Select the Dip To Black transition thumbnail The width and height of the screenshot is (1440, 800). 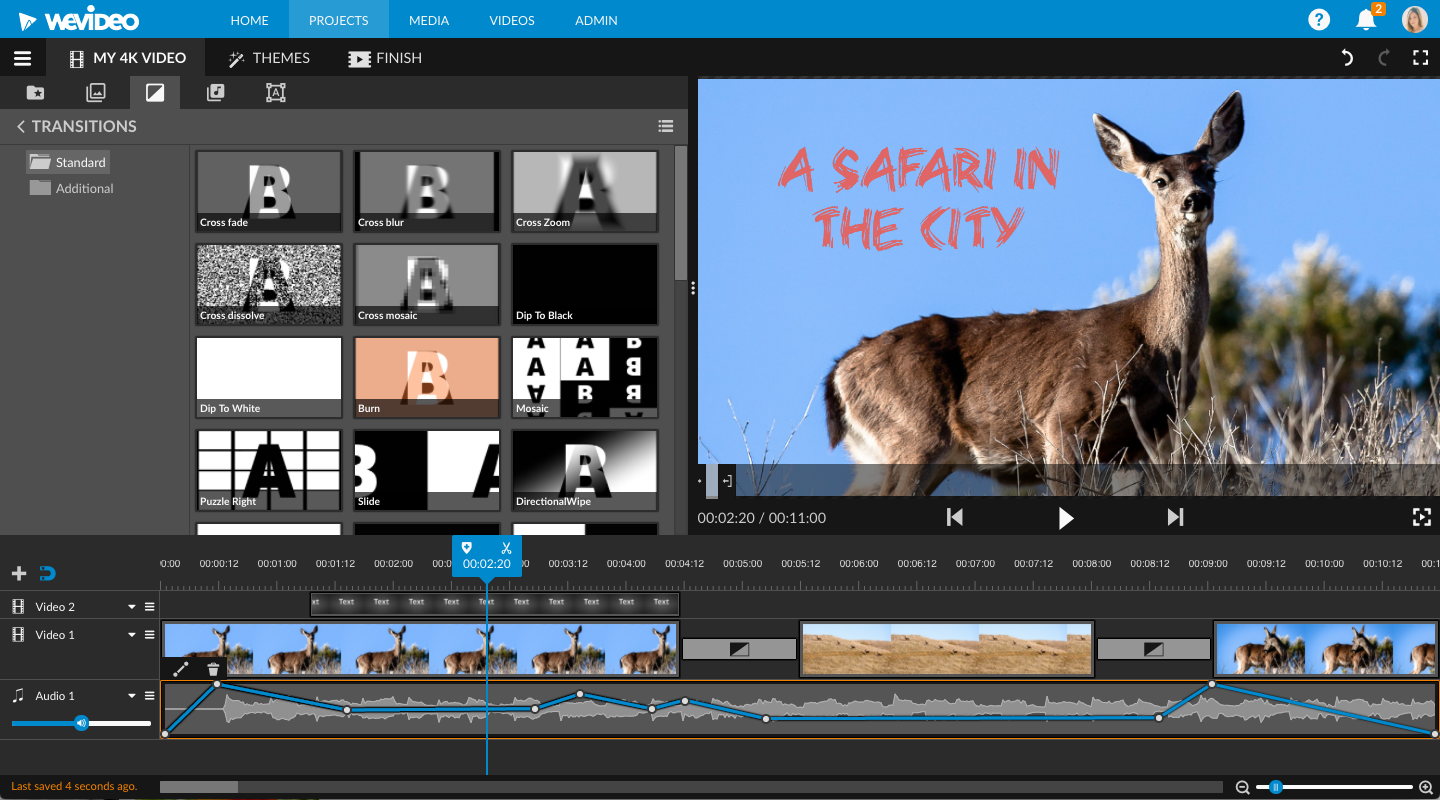tap(584, 284)
